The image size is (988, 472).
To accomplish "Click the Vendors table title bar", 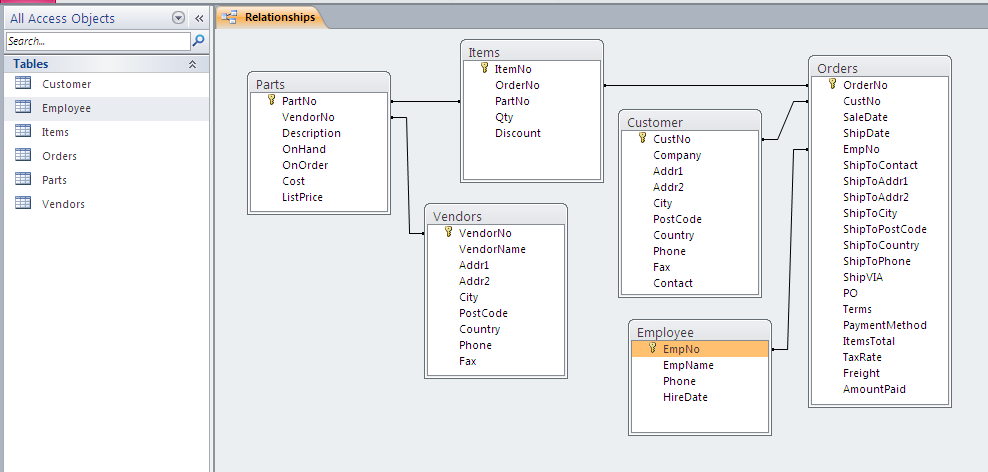I will (496, 216).
